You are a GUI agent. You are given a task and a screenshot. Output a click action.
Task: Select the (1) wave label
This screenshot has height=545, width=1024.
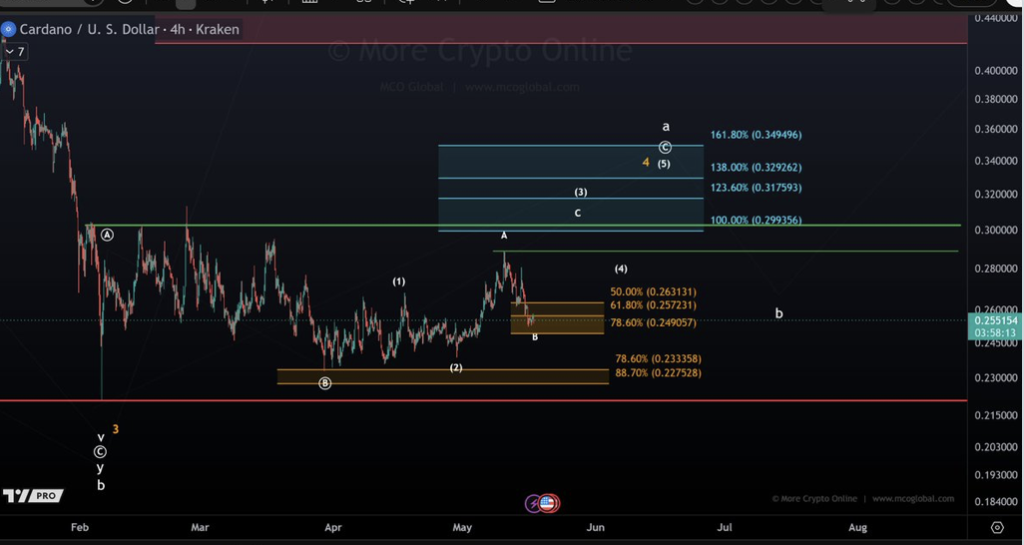[399, 282]
